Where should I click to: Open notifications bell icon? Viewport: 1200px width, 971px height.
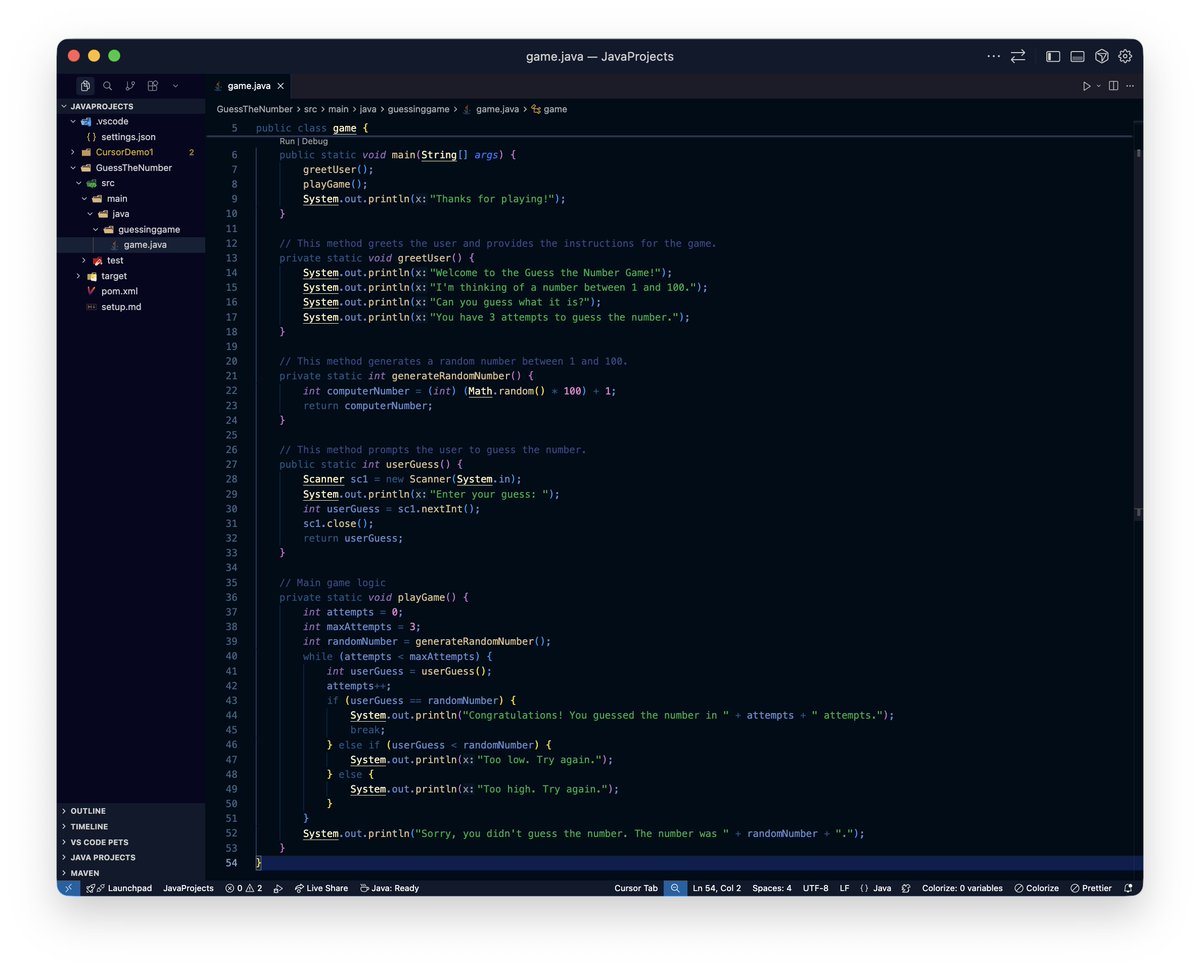[1128, 888]
